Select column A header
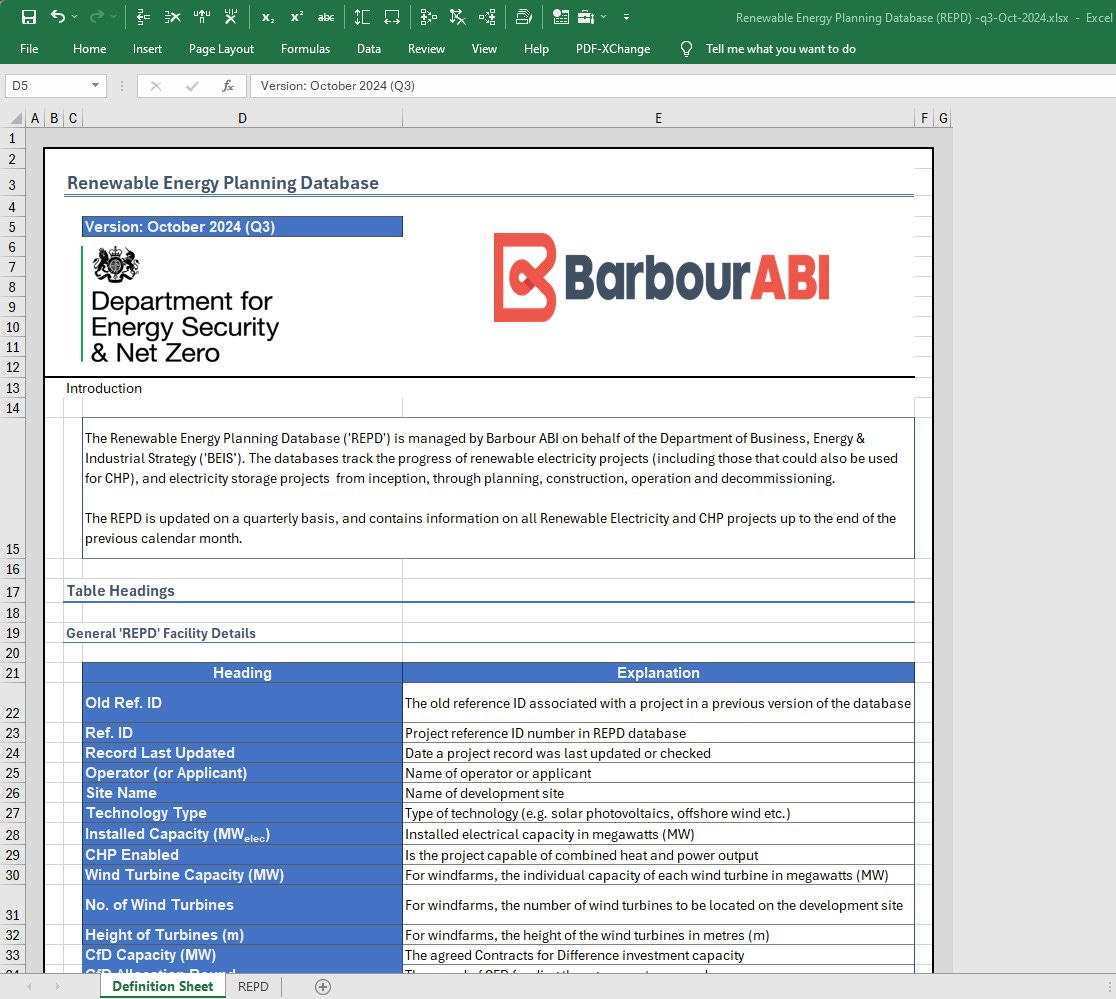 (35, 118)
